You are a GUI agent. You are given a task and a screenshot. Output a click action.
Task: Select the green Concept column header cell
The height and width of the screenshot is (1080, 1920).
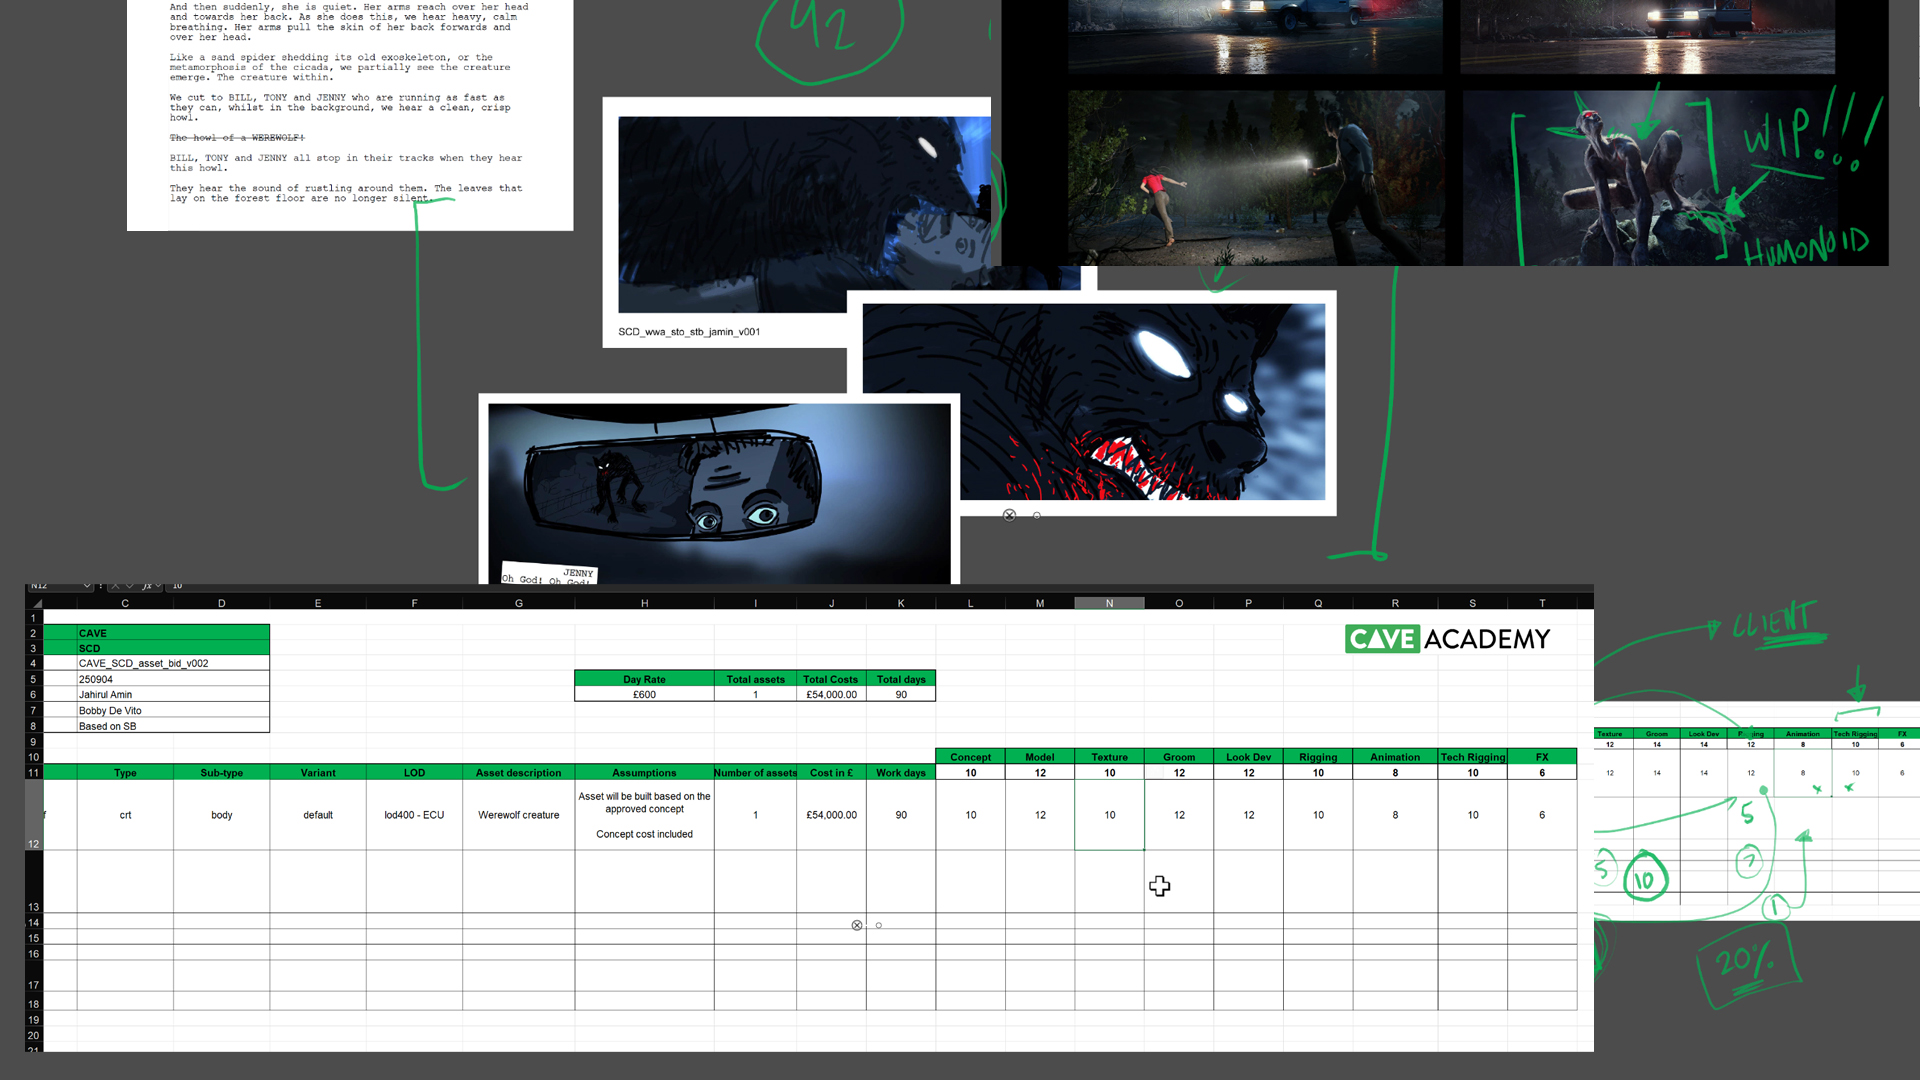coord(970,757)
